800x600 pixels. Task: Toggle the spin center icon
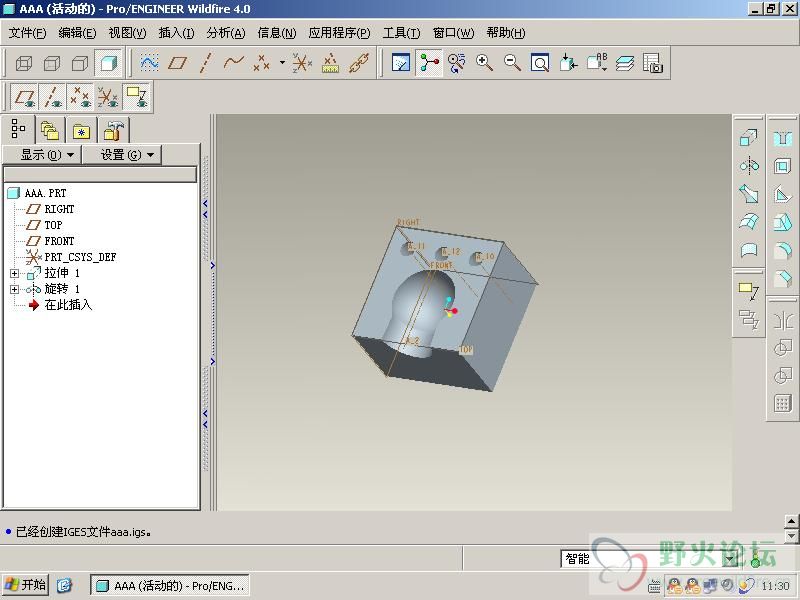tap(429, 63)
